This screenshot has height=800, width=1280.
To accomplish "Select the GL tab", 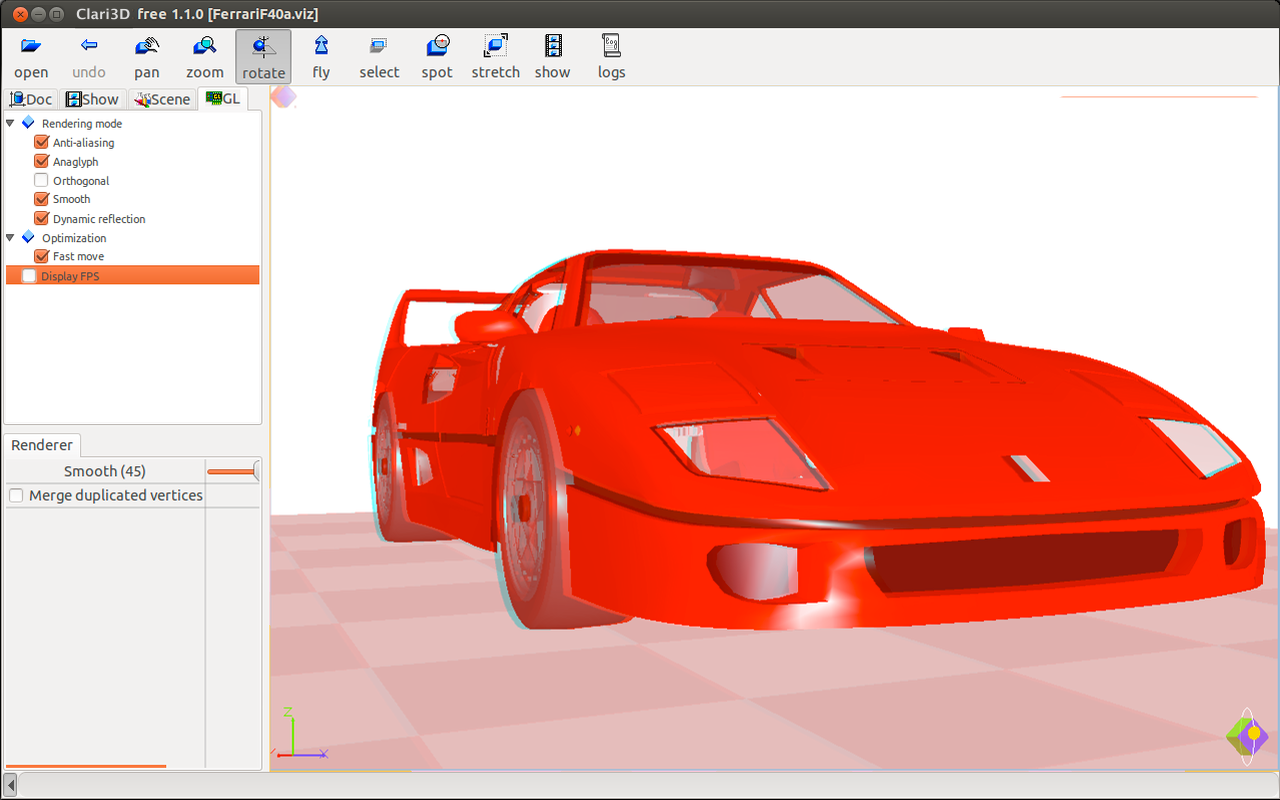I will point(223,98).
